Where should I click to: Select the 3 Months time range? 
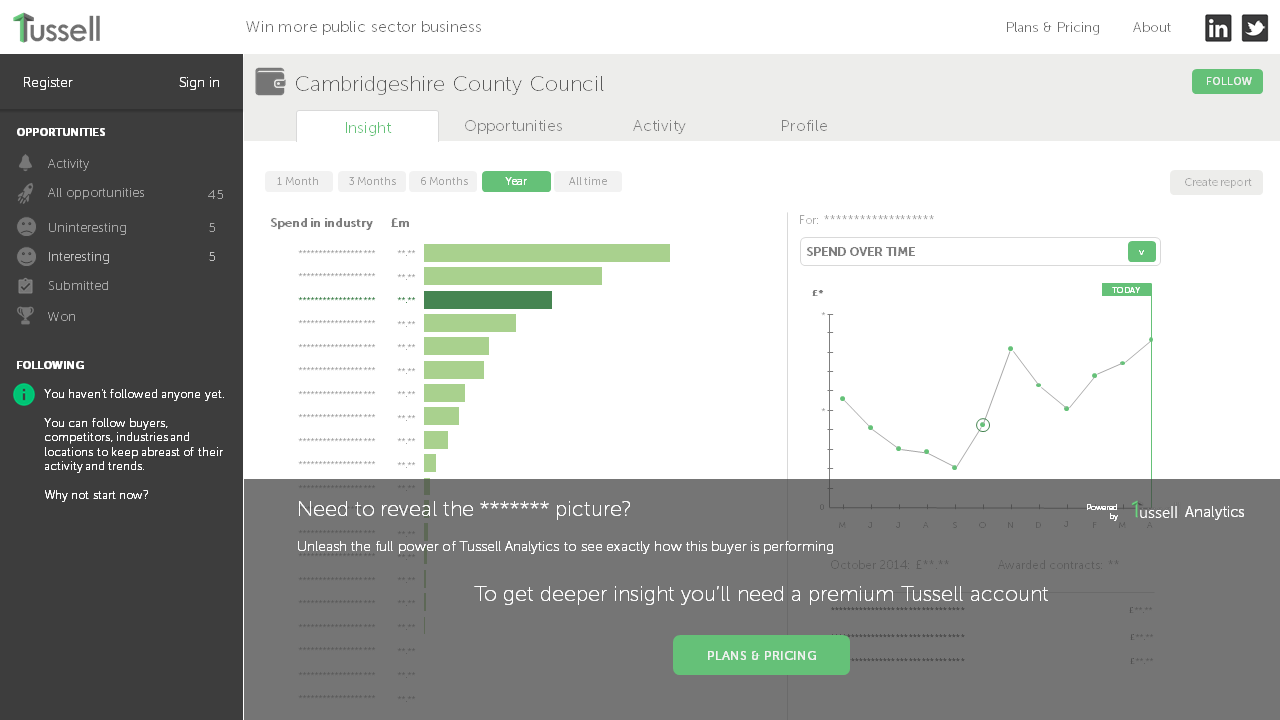point(372,182)
